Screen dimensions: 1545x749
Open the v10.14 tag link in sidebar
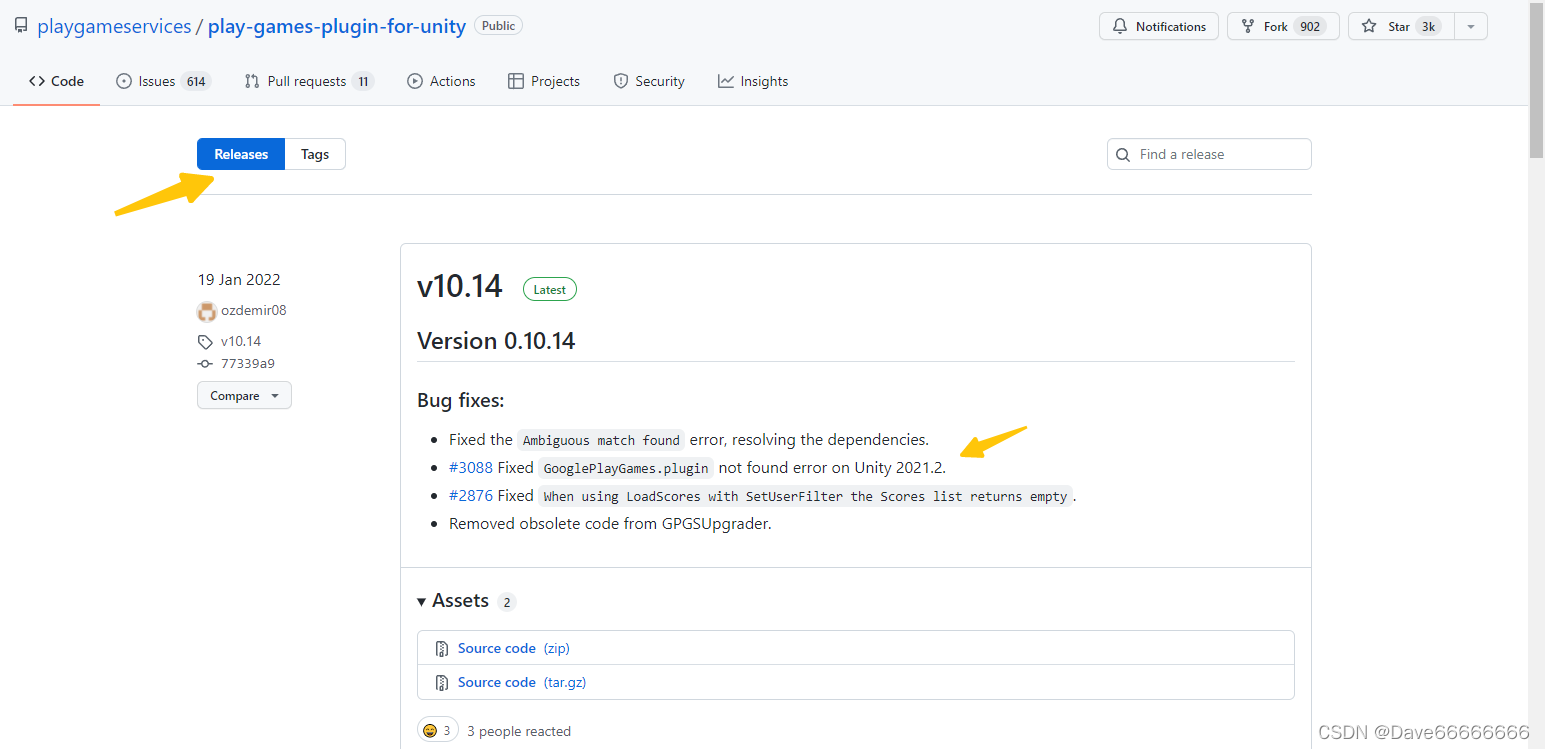(241, 341)
